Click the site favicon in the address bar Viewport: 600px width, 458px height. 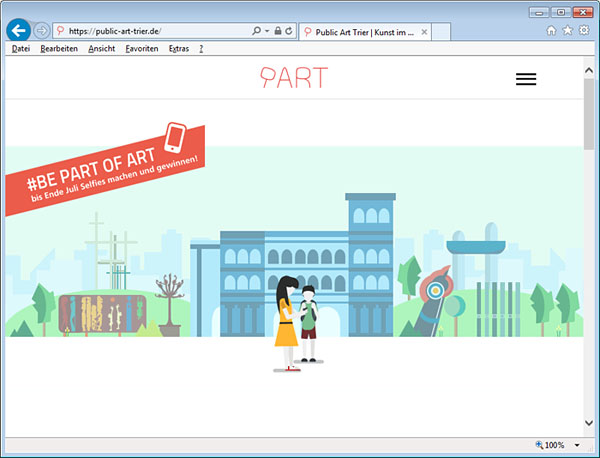pyautogui.click(x=60, y=31)
